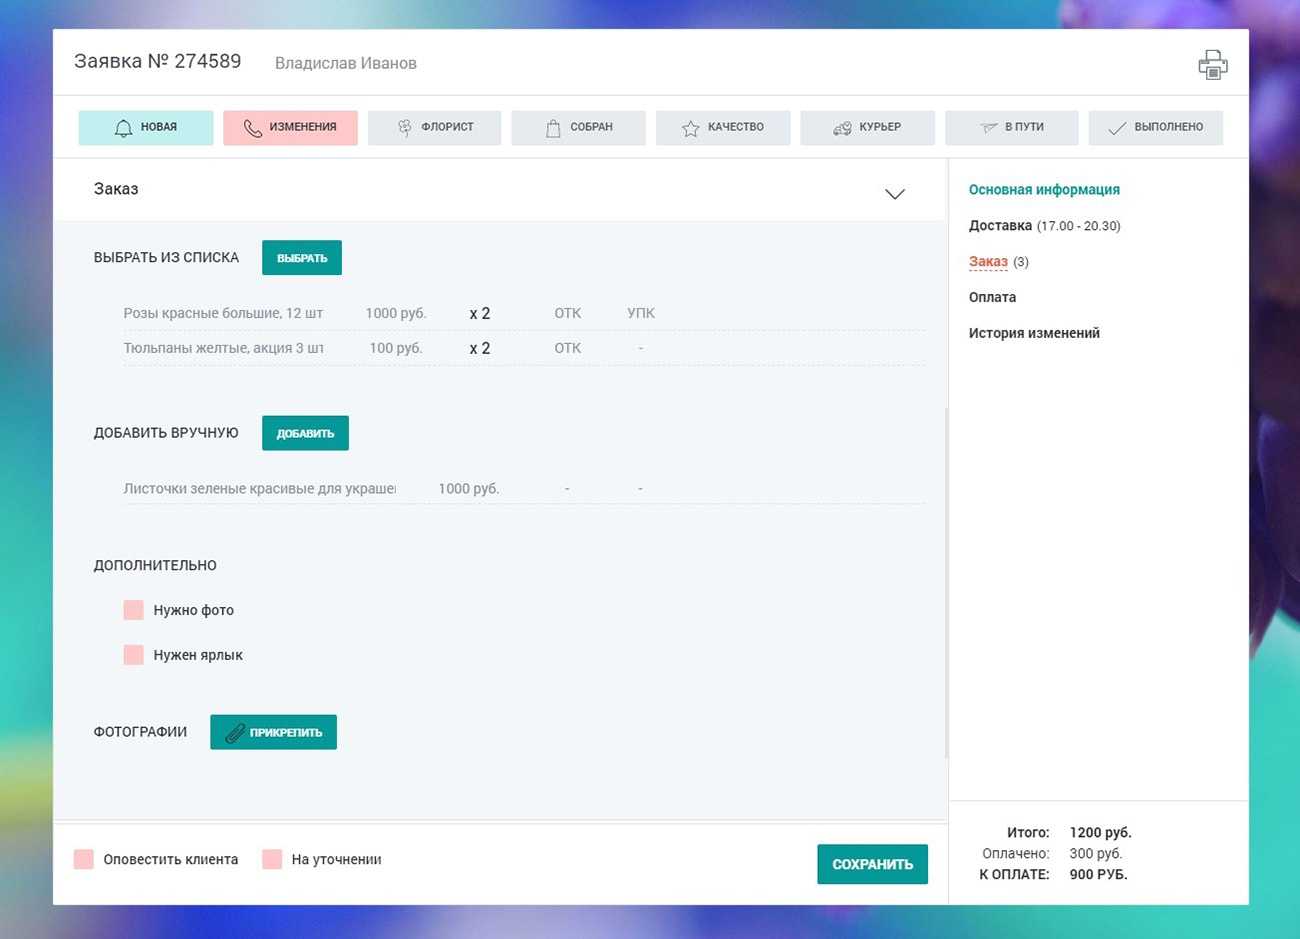Click the scooter icon on Курьер status
Viewport: 1300px width, 939px height.
coord(842,128)
